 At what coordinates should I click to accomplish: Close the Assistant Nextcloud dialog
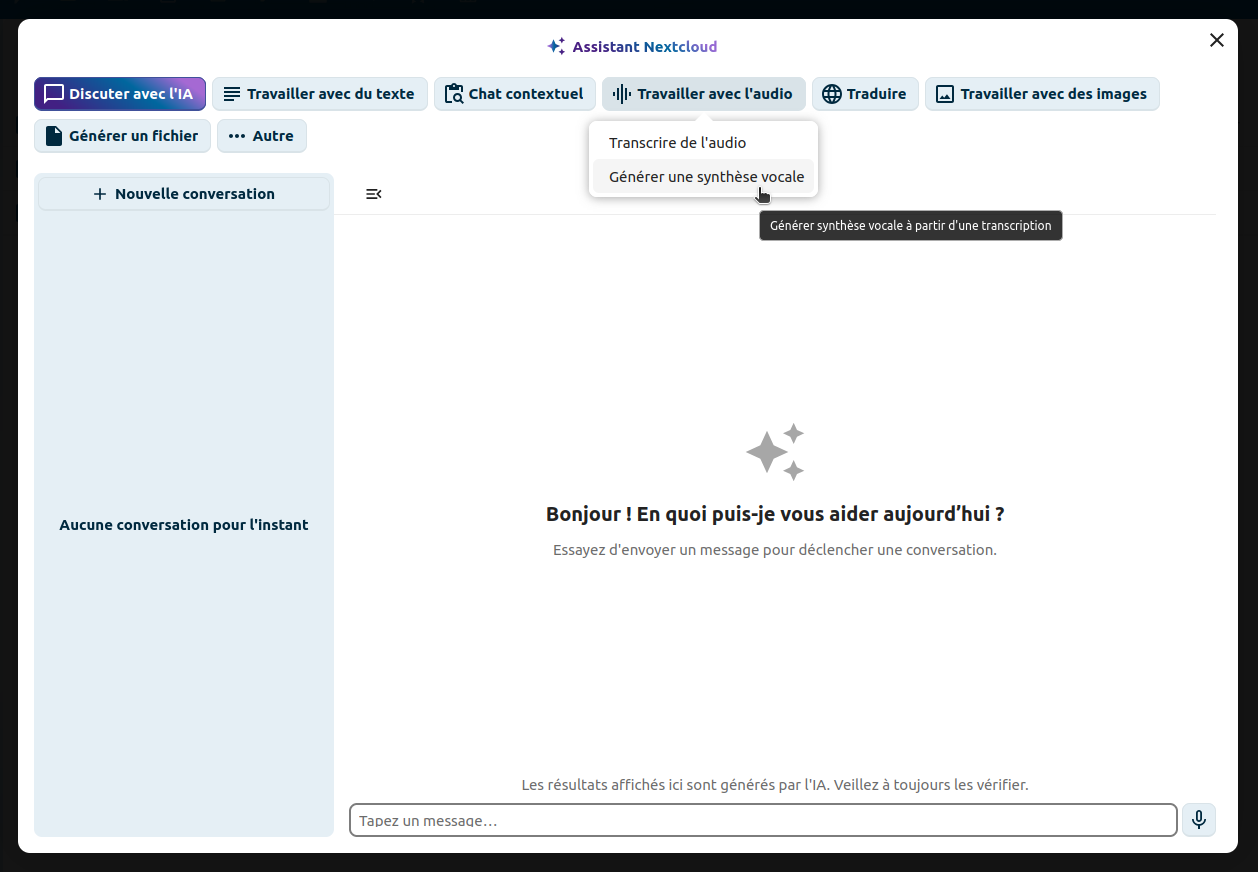point(1216,40)
